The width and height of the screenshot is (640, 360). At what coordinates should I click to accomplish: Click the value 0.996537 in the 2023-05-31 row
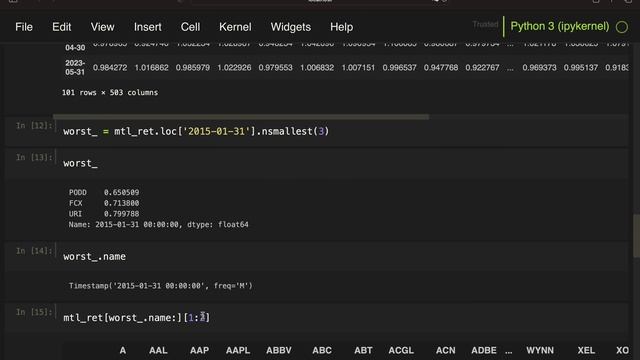[399, 68]
